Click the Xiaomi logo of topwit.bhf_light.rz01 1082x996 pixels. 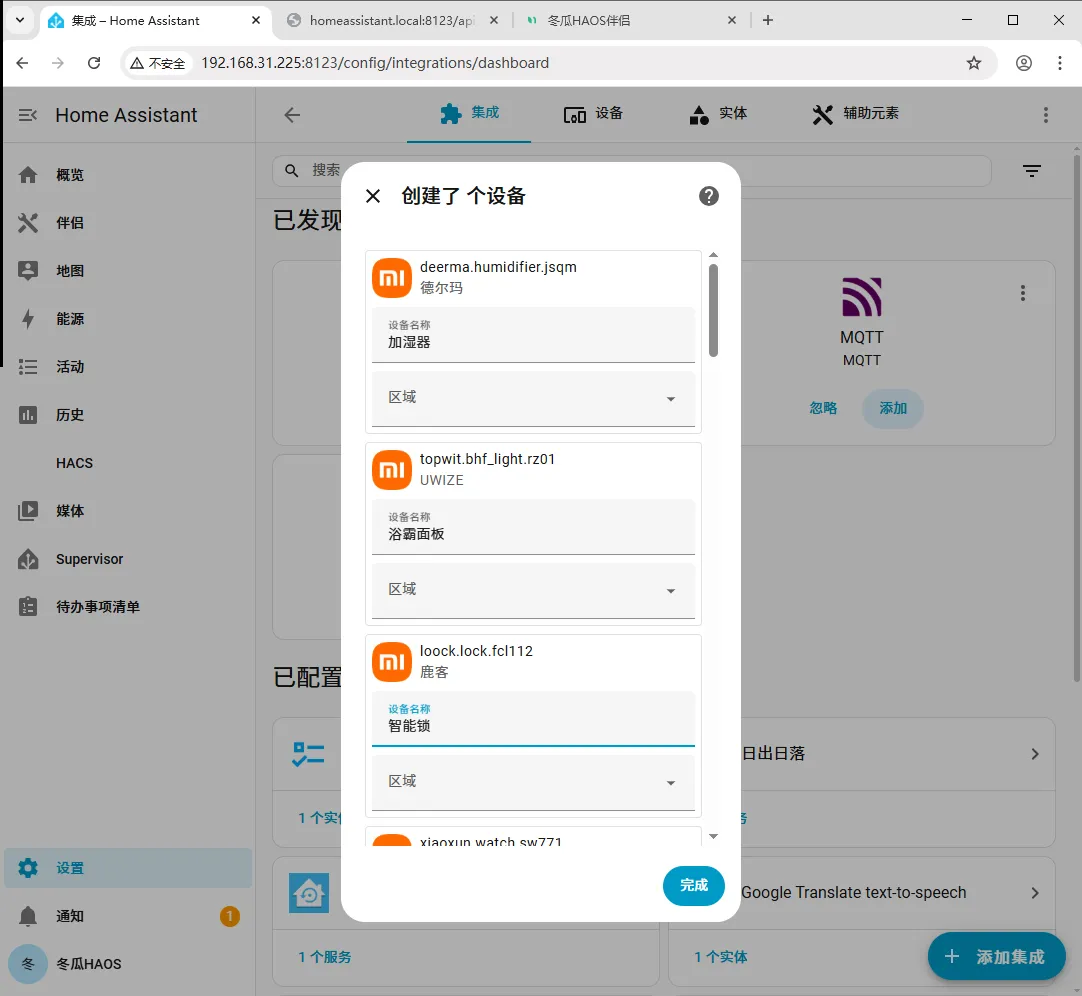pos(392,469)
